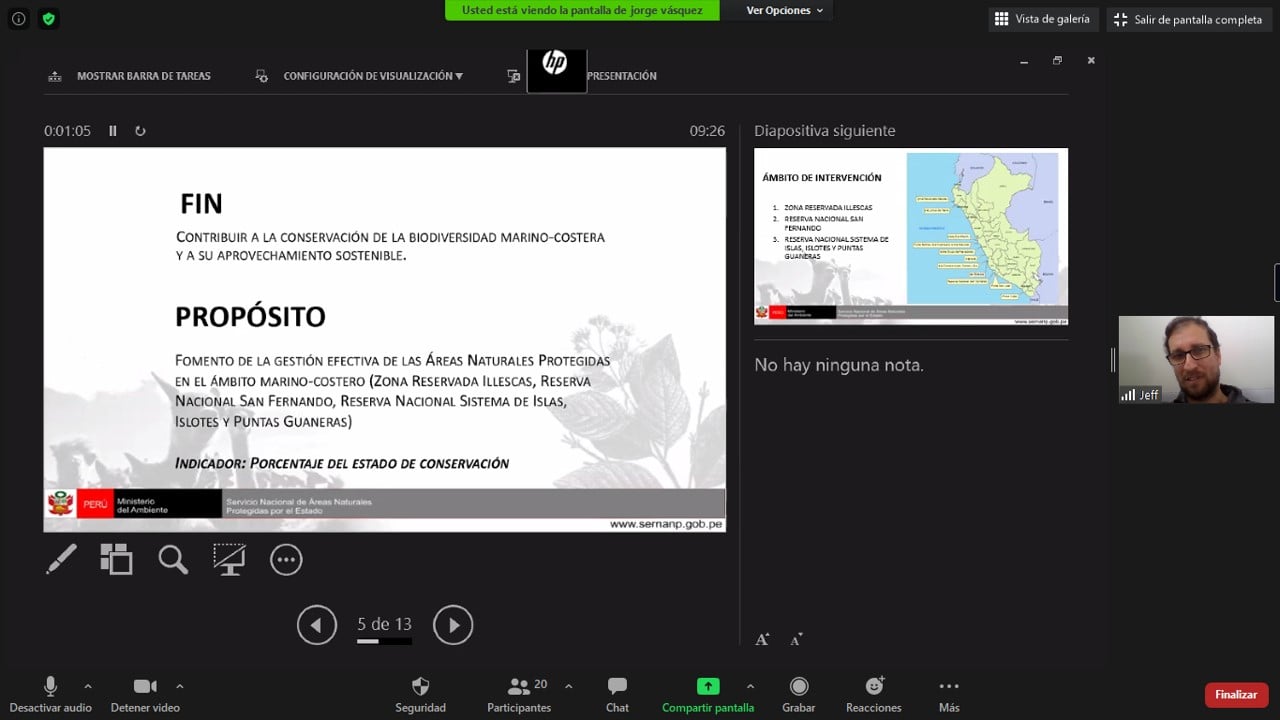Mute microphone with Desactivar audio
This screenshot has width=1280, height=720.
pyautogui.click(x=50, y=693)
